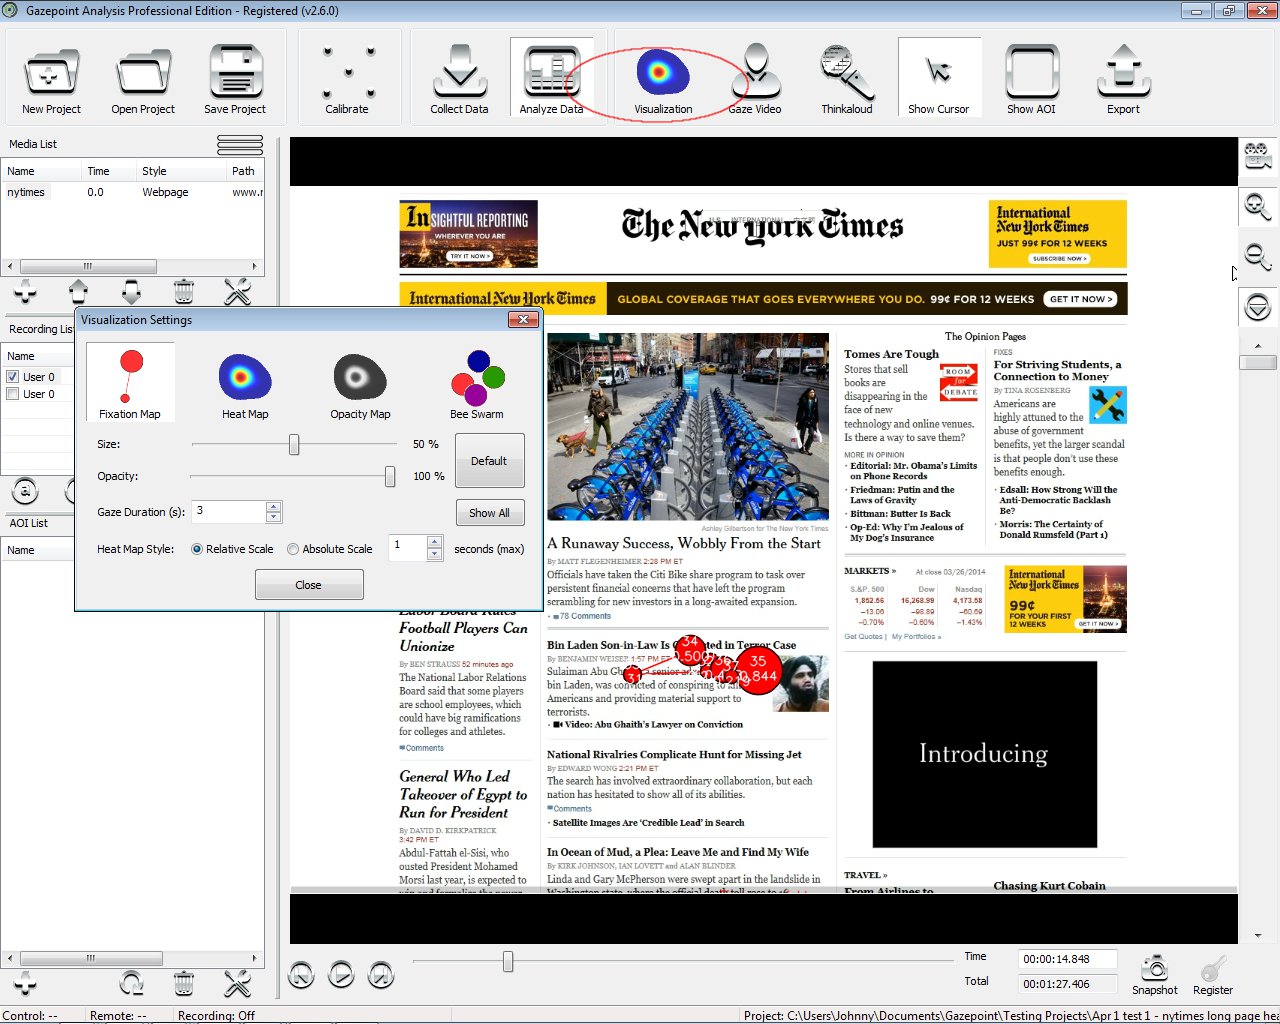Click the Gaze Duration input field
Screen dimensions: 1280x1024
pos(230,512)
